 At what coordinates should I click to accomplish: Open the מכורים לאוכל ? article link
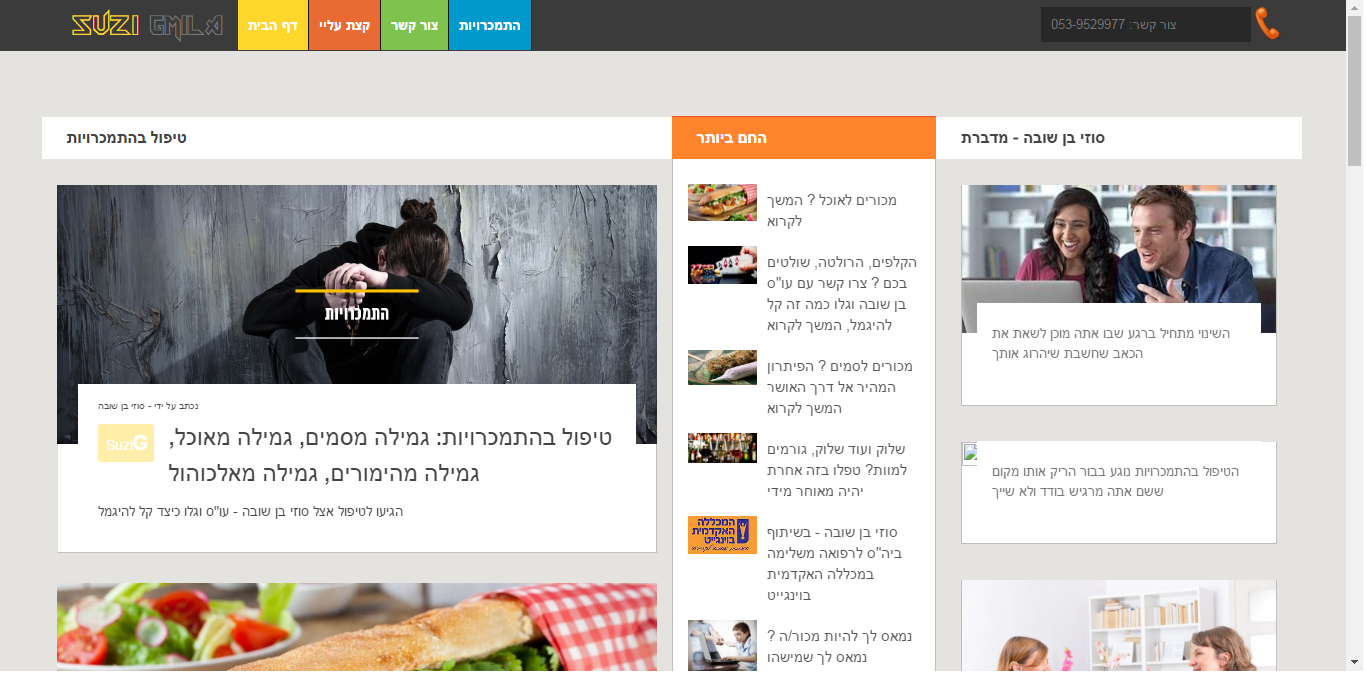tap(832, 210)
